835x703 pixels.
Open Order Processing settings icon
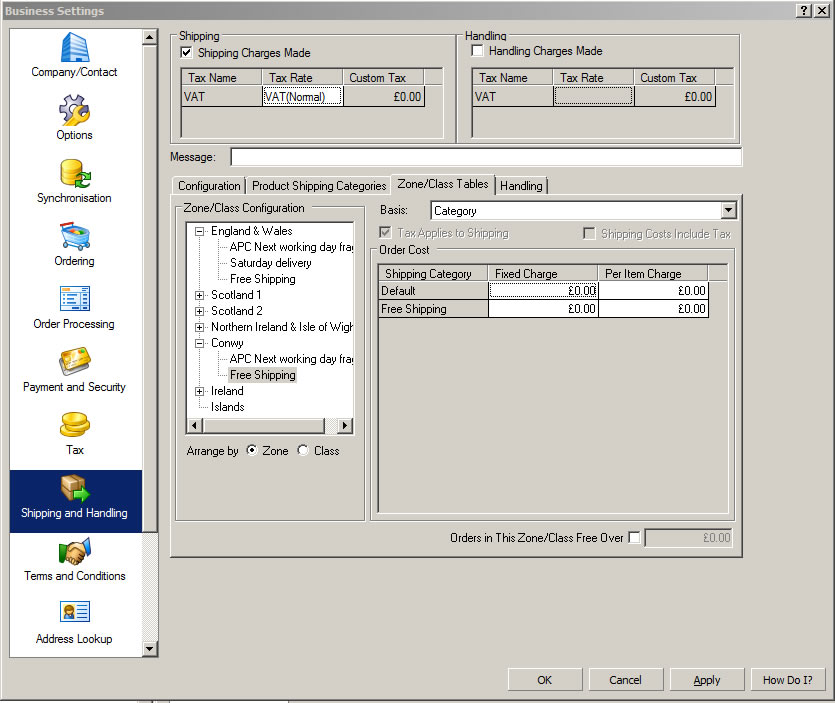coord(74,300)
